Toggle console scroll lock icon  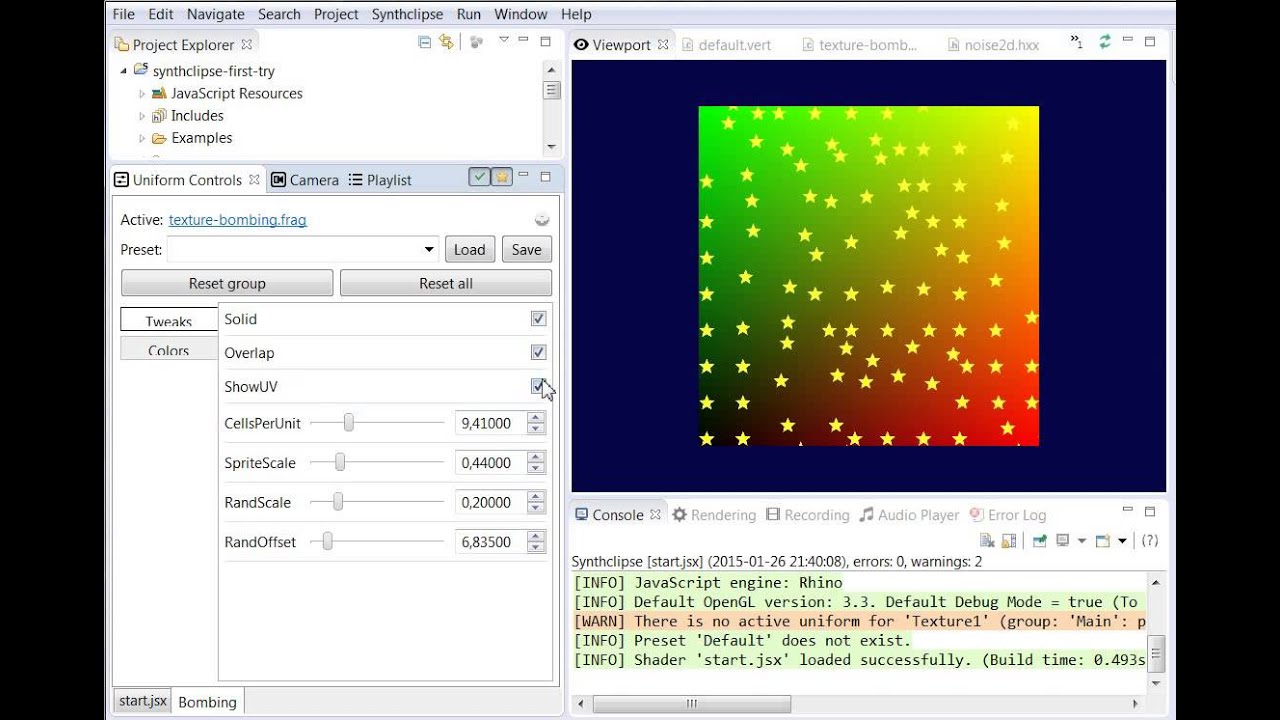click(x=1008, y=541)
